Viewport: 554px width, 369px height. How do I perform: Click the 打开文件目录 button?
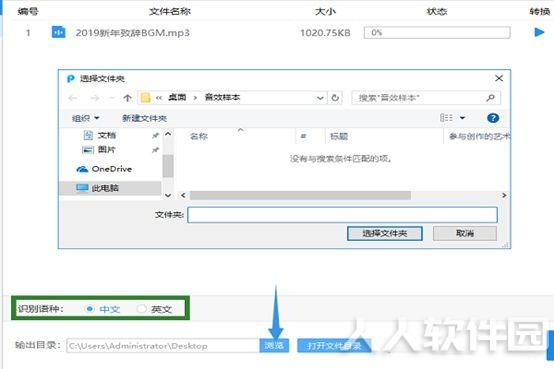point(334,346)
